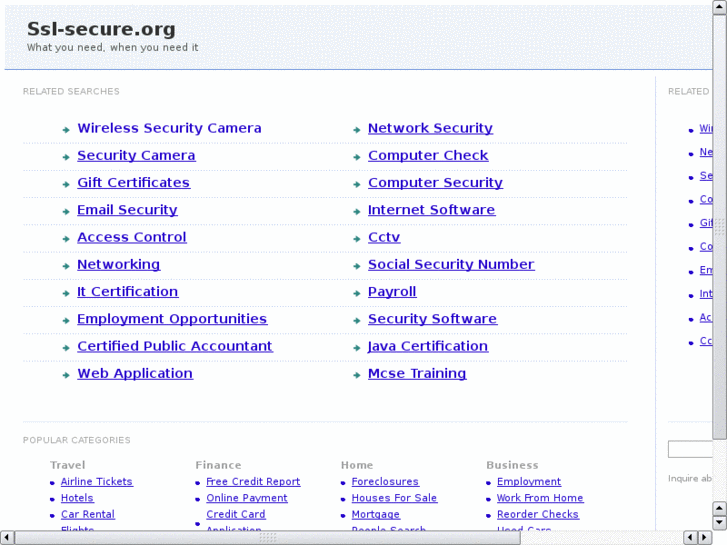Click the Gift Certificates link

point(134,183)
